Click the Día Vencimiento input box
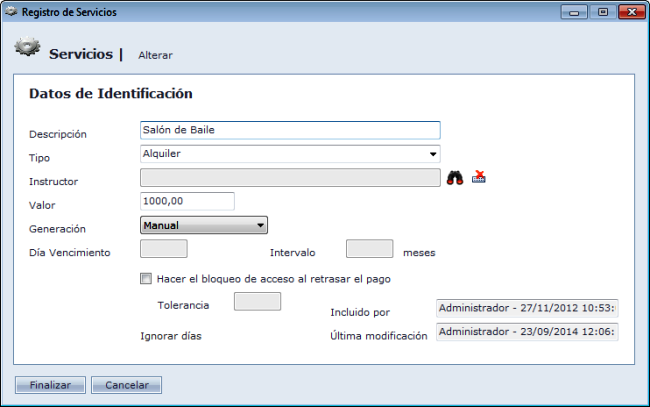 click(x=164, y=249)
